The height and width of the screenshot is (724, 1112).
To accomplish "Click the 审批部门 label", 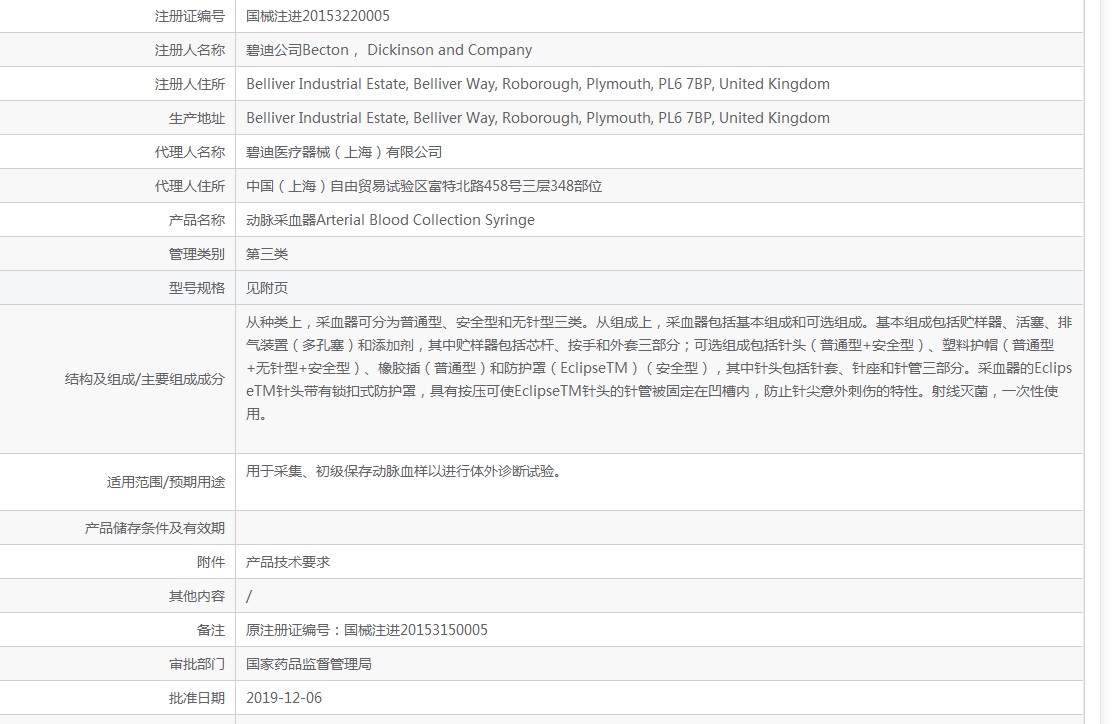I will pos(196,664).
